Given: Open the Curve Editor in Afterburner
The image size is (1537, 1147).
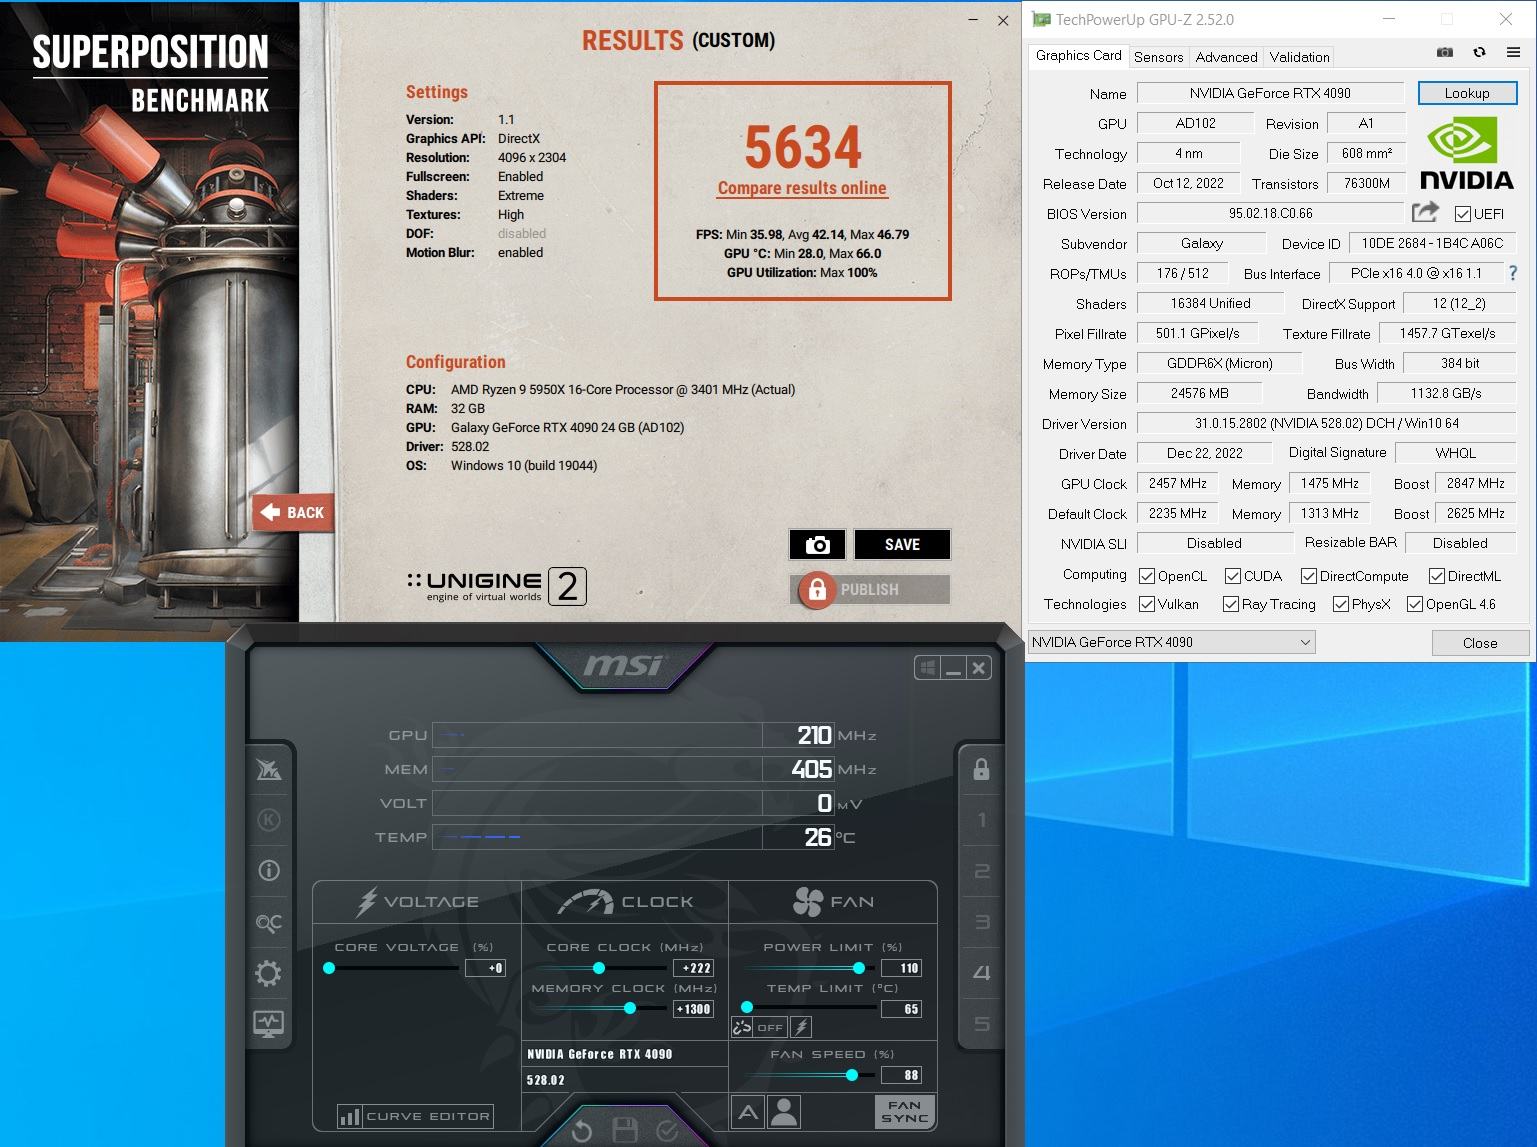Looking at the screenshot, I should click(x=416, y=1116).
